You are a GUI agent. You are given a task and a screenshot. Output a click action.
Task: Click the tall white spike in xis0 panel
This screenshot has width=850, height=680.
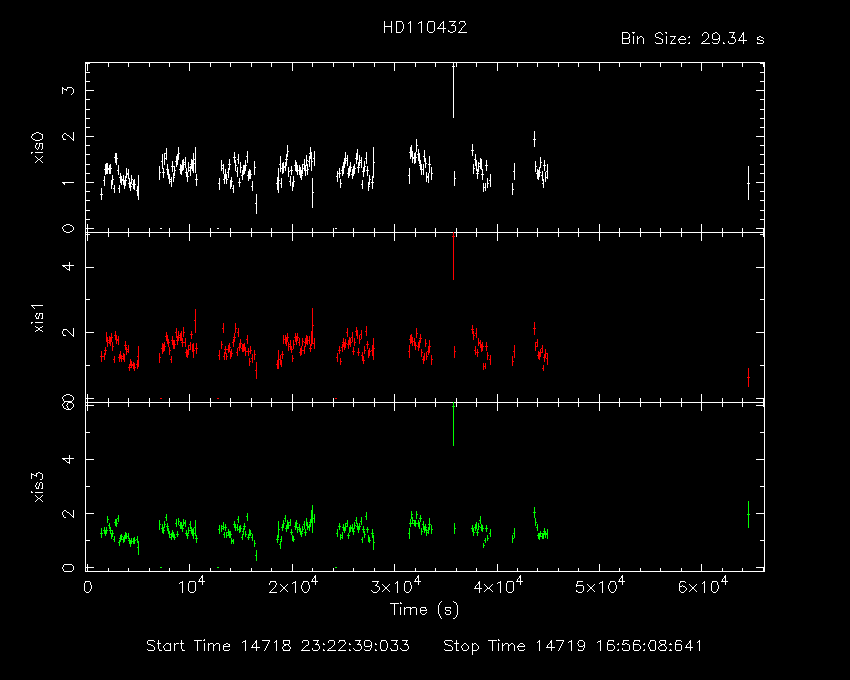point(453,91)
